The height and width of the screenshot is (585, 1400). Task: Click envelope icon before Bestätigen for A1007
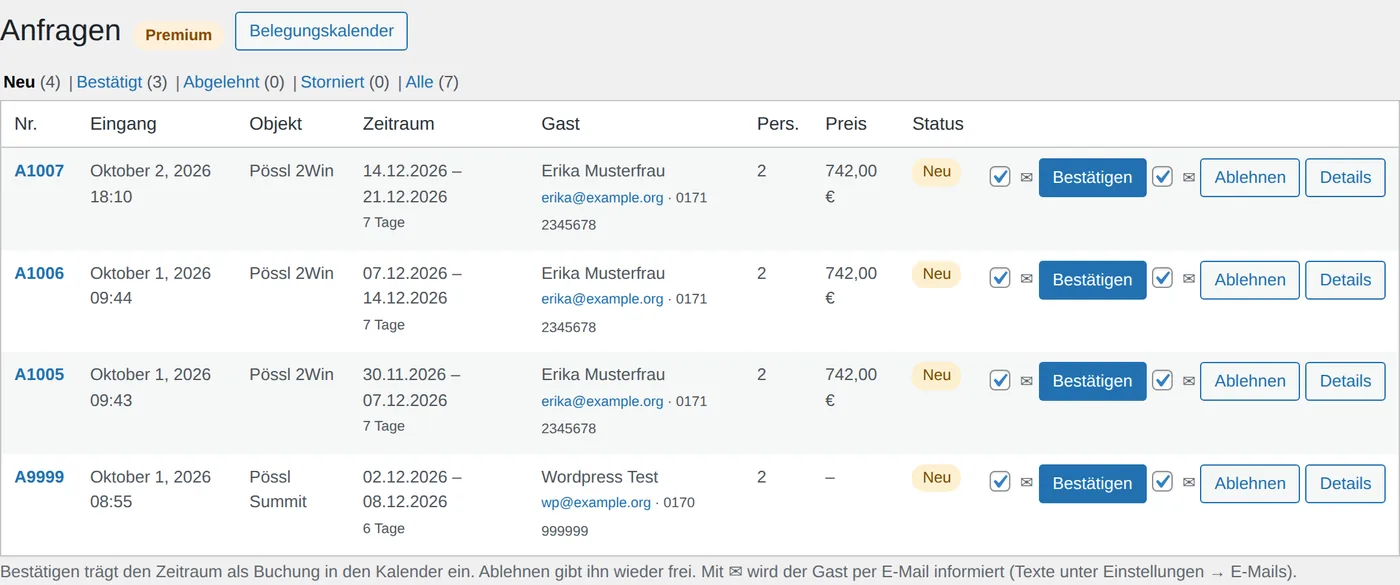(x=1026, y=177)
